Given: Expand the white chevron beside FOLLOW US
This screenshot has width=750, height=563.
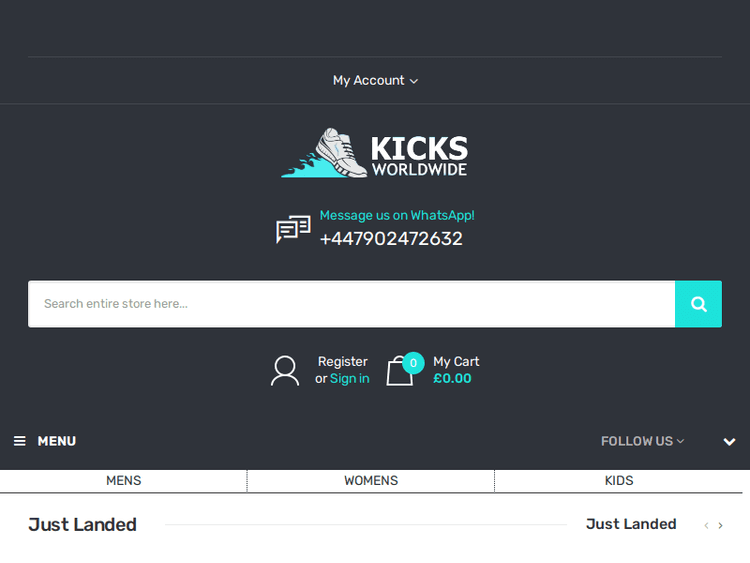Looking at the screenshot, I should pyautogui.click(x=729, y=442).
